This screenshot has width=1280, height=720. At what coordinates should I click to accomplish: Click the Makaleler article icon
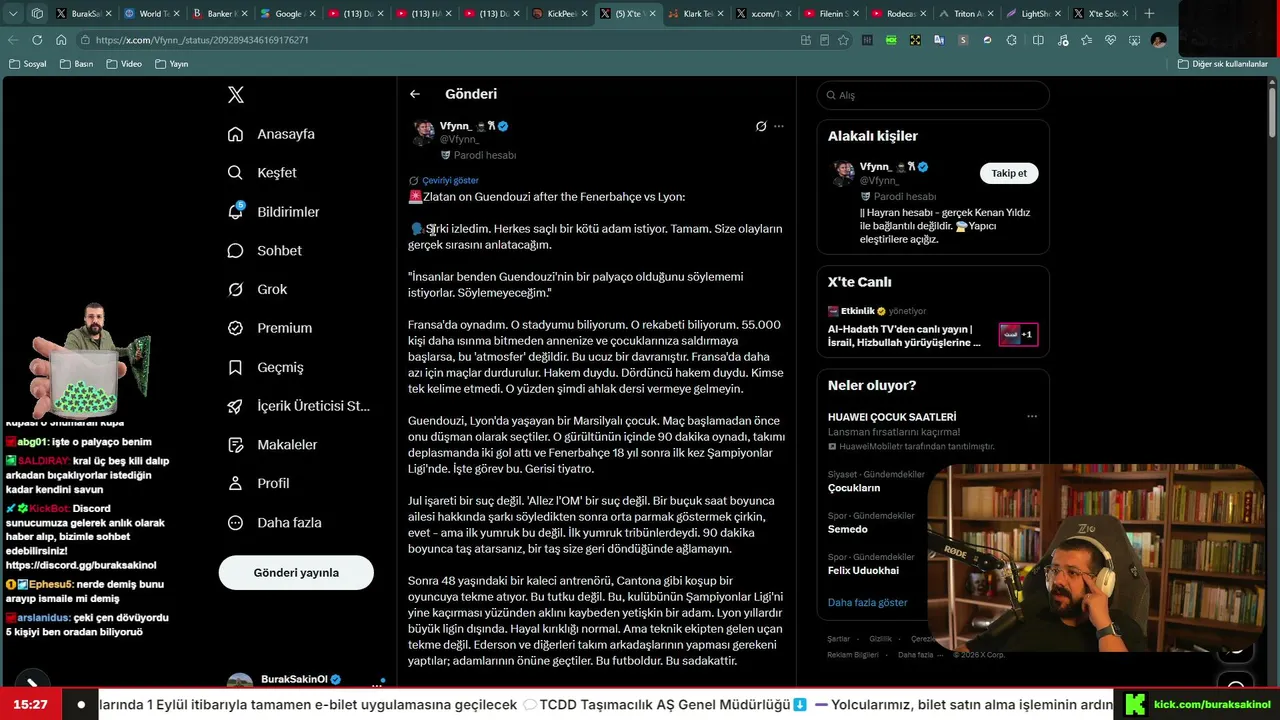235,445
